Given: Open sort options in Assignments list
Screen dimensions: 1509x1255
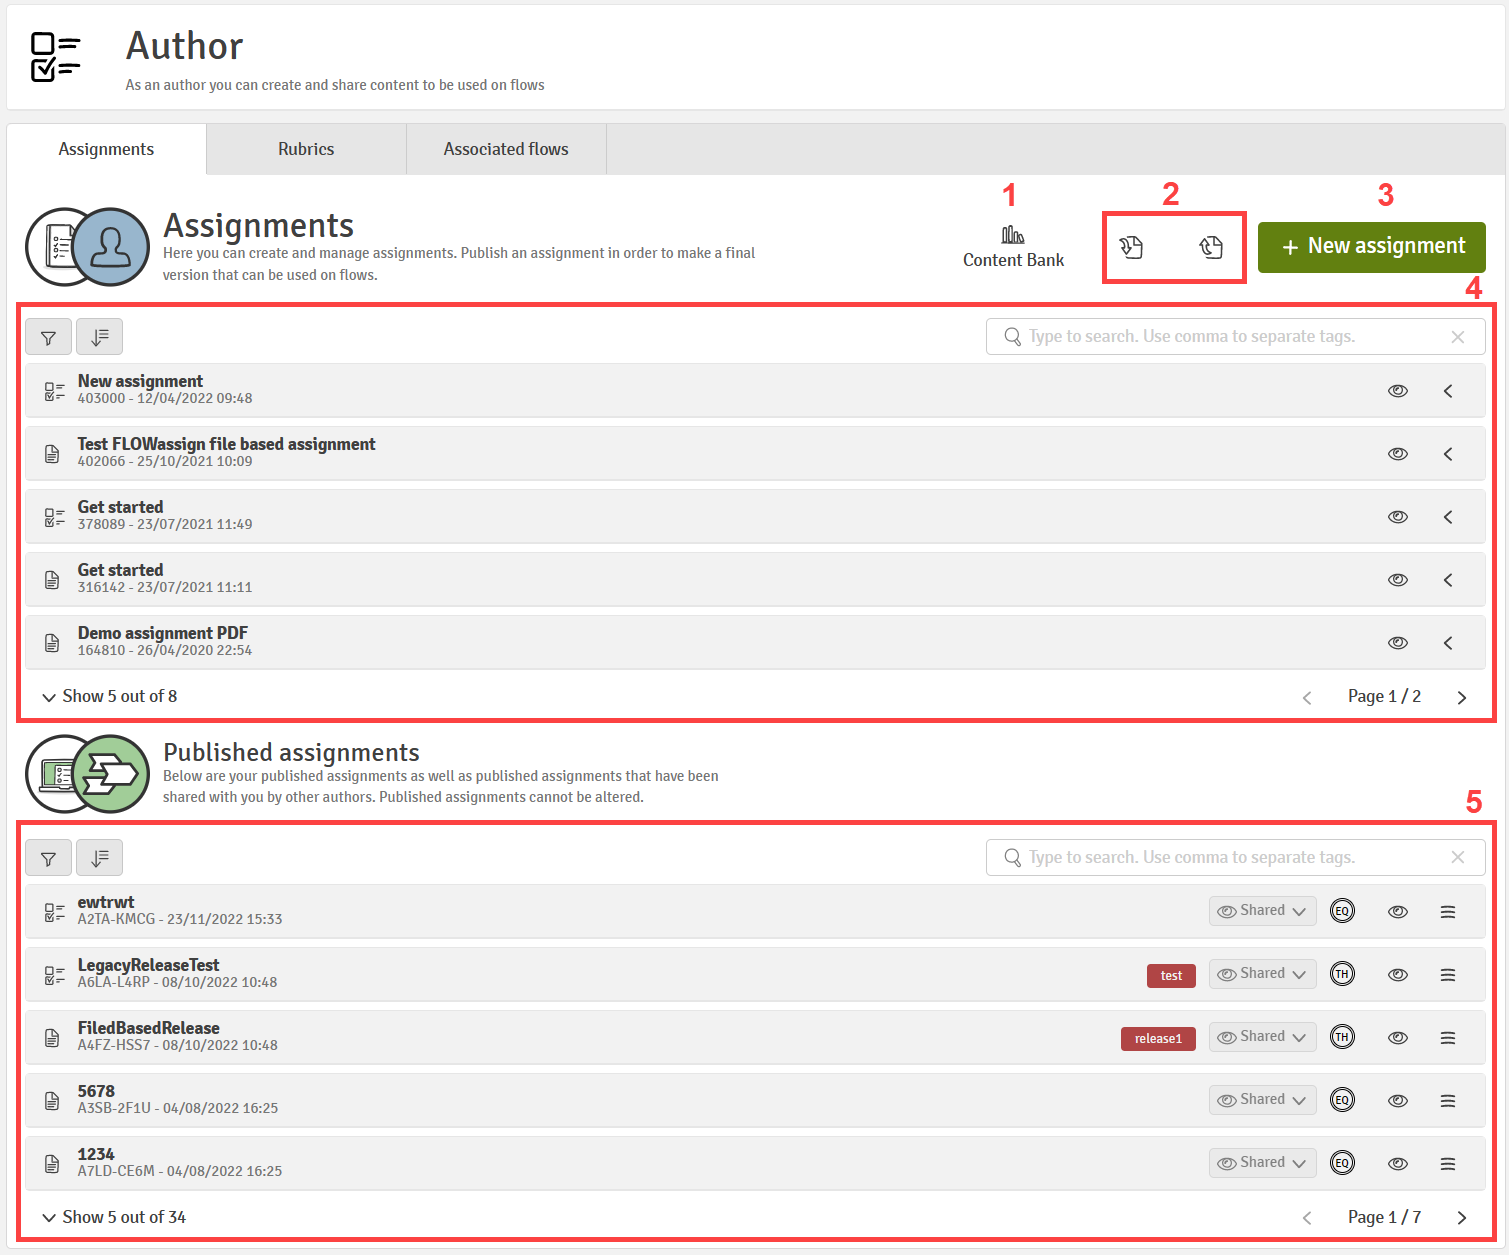Looking at the screenshot, I should click(x=100, y=337).
